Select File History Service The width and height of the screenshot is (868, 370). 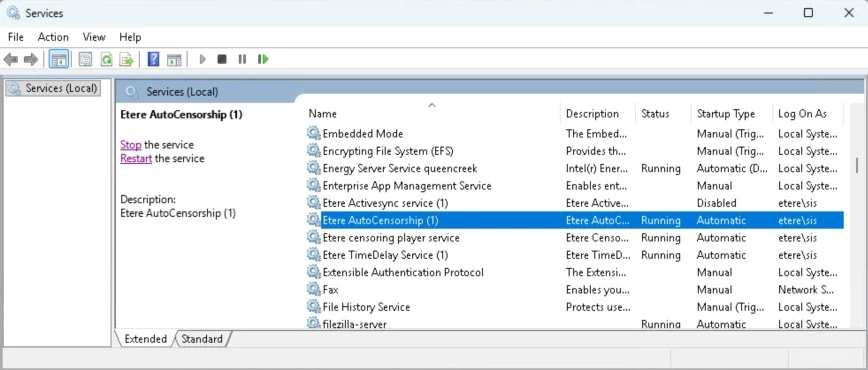pos(366,307)
